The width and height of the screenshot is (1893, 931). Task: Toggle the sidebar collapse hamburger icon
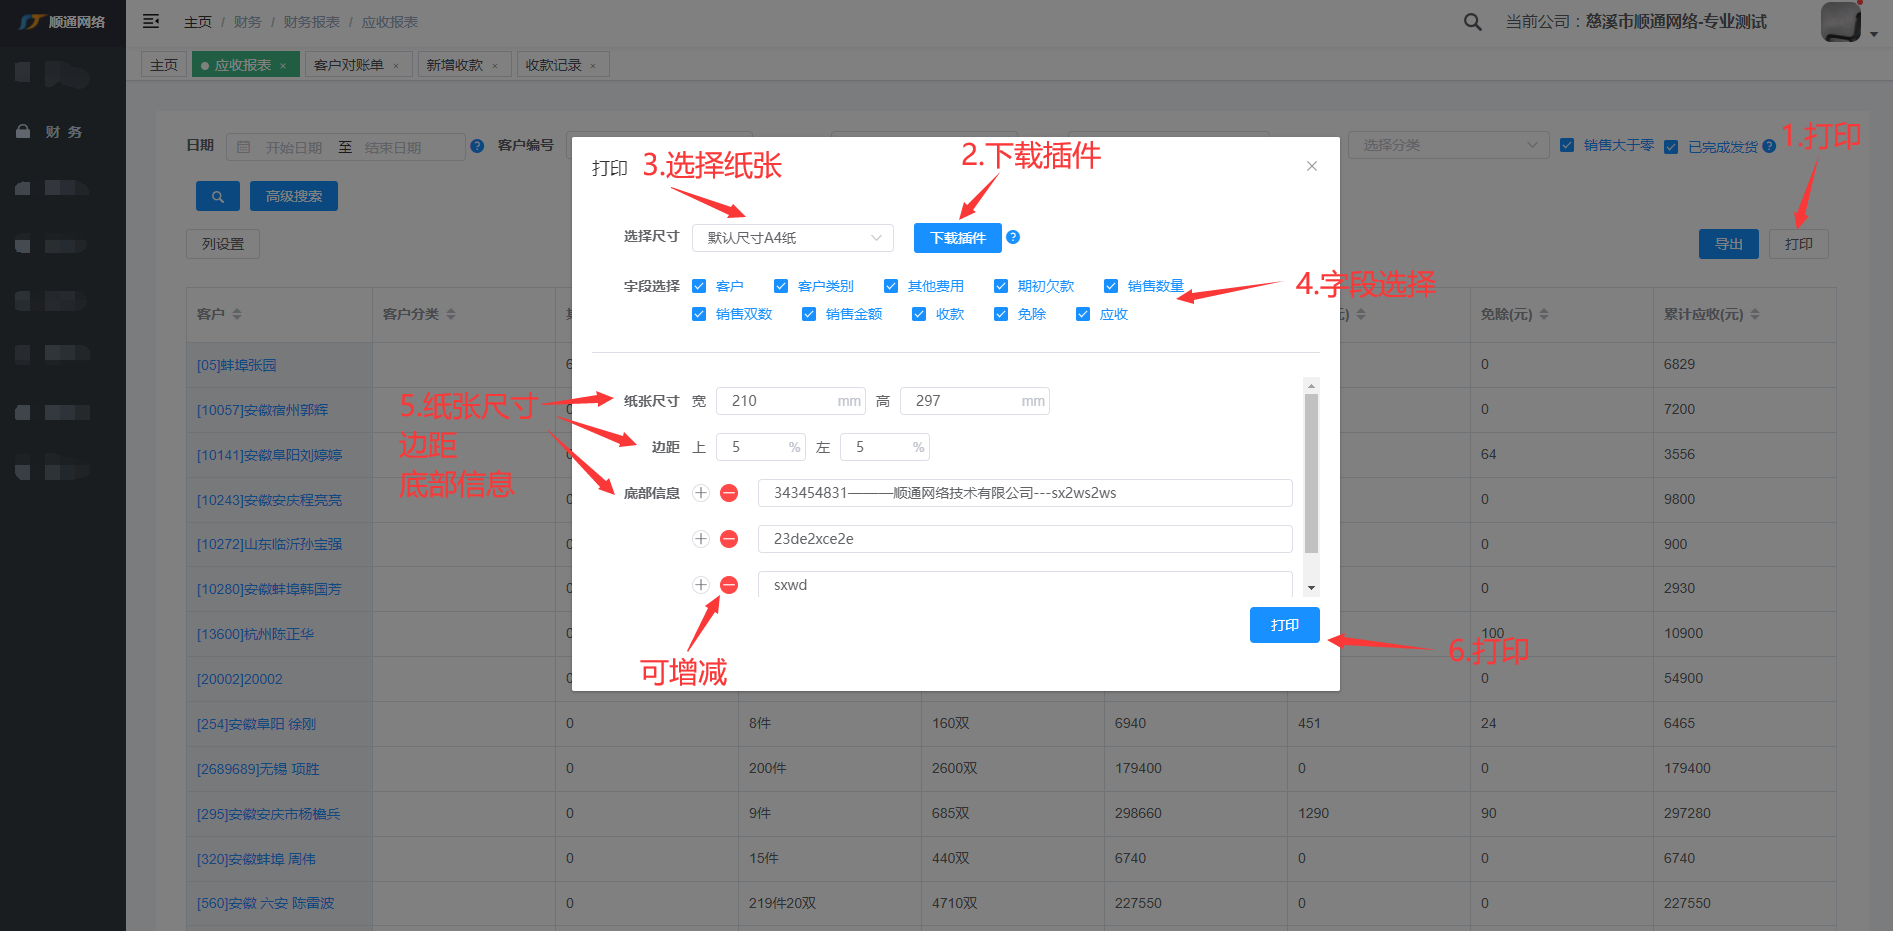click(151, 21)
